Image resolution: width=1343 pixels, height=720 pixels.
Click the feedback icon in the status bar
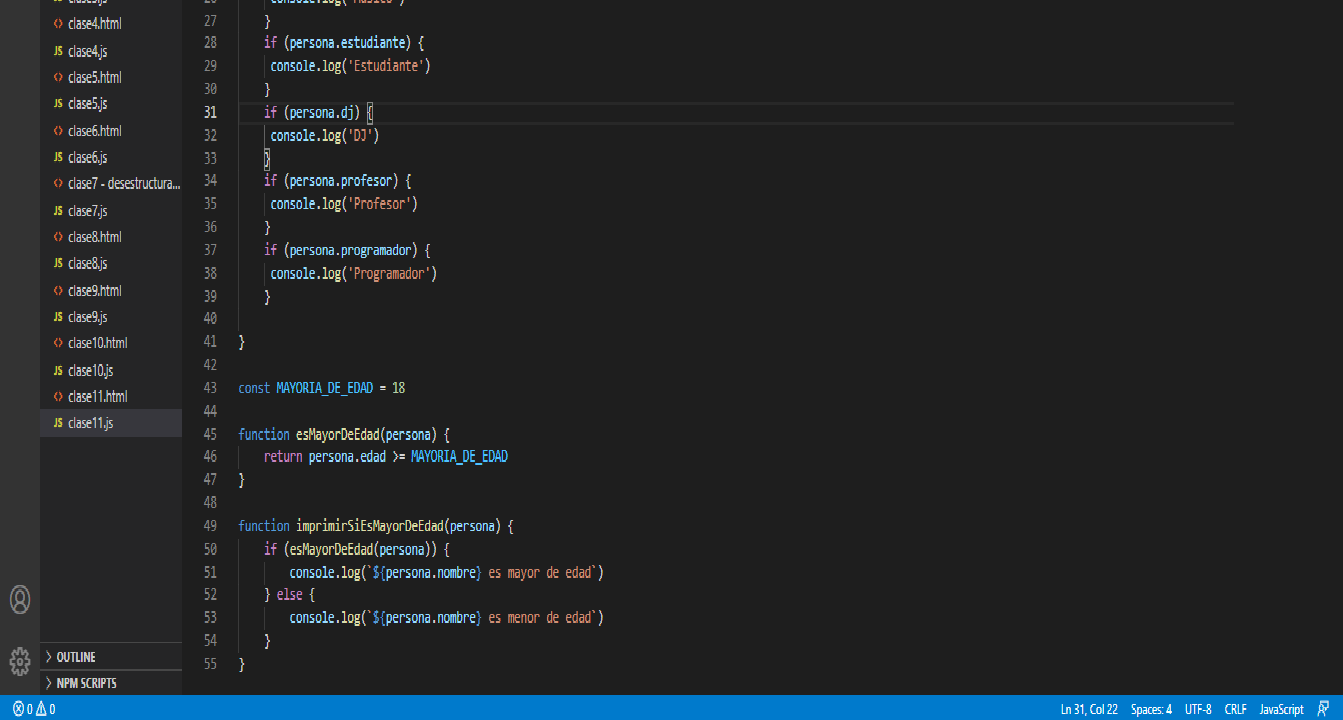[x=1324, y=709]
